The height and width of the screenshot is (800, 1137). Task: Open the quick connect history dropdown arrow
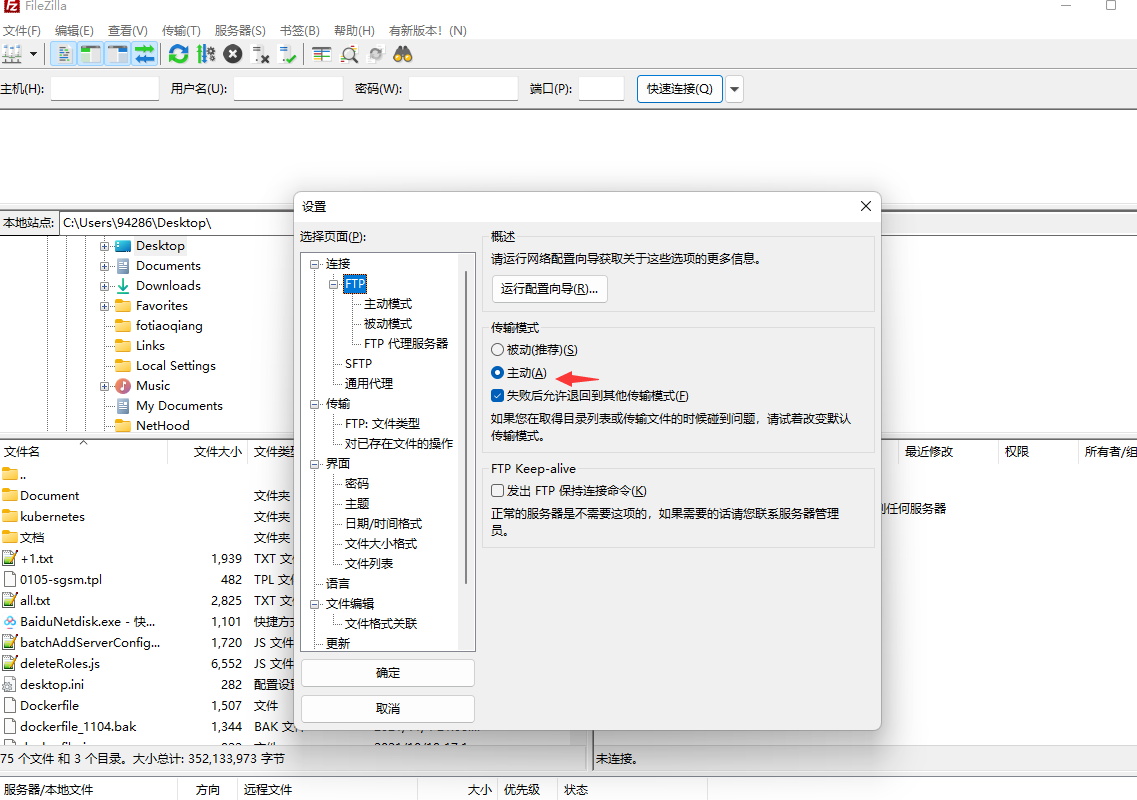pos(735,89)
